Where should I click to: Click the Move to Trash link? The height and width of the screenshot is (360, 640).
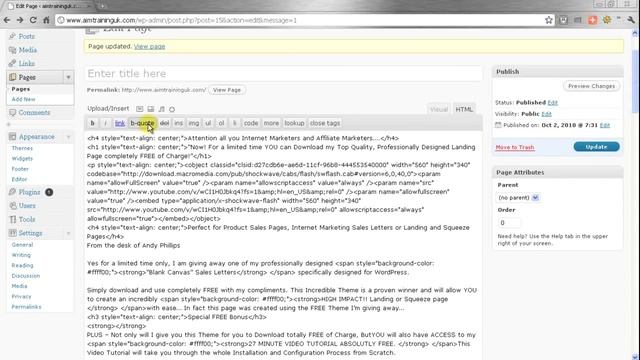click(515, 147)
